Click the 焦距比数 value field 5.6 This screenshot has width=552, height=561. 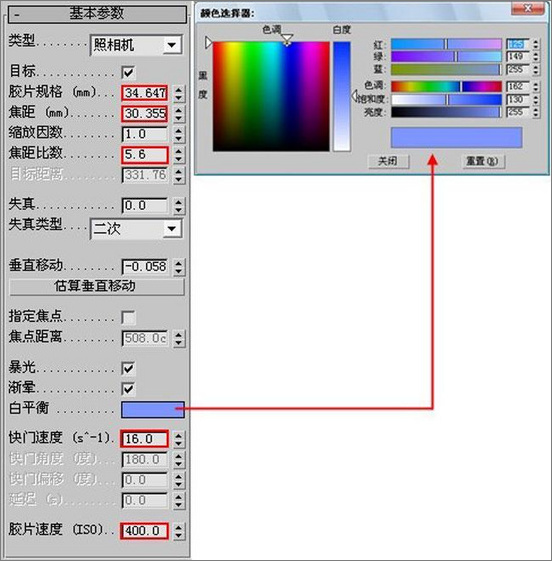[145, 155]
